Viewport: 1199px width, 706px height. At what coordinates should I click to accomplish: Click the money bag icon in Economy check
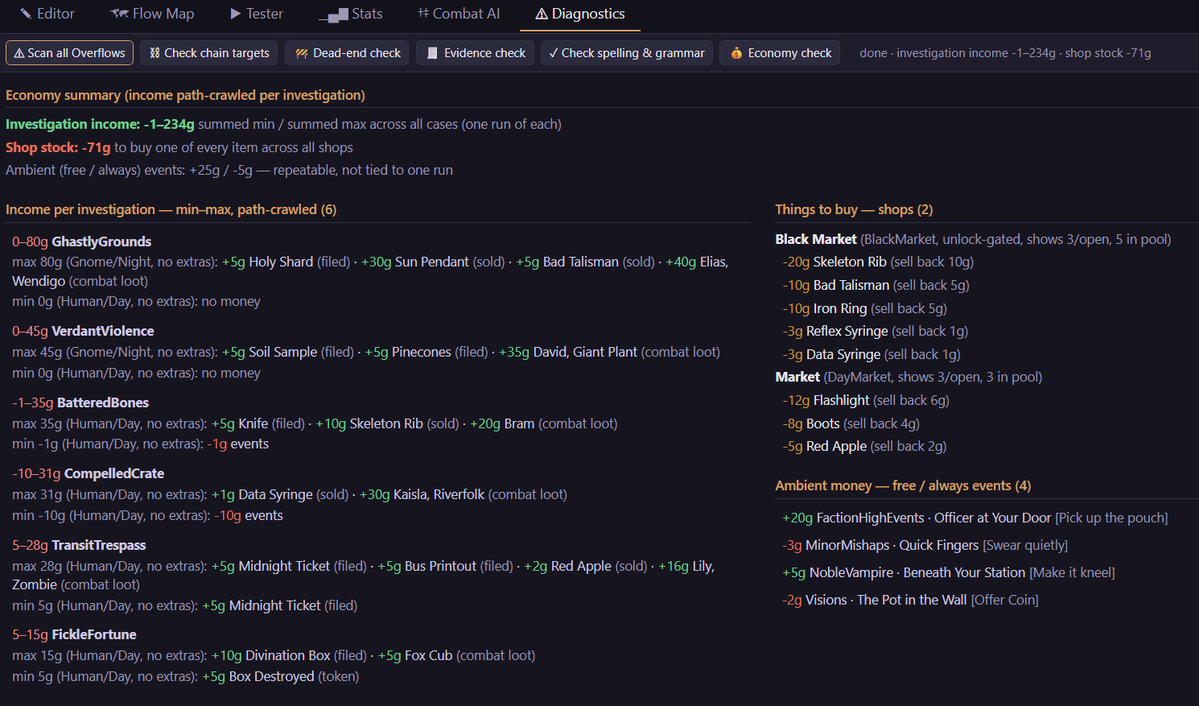(x=736, y=53)
